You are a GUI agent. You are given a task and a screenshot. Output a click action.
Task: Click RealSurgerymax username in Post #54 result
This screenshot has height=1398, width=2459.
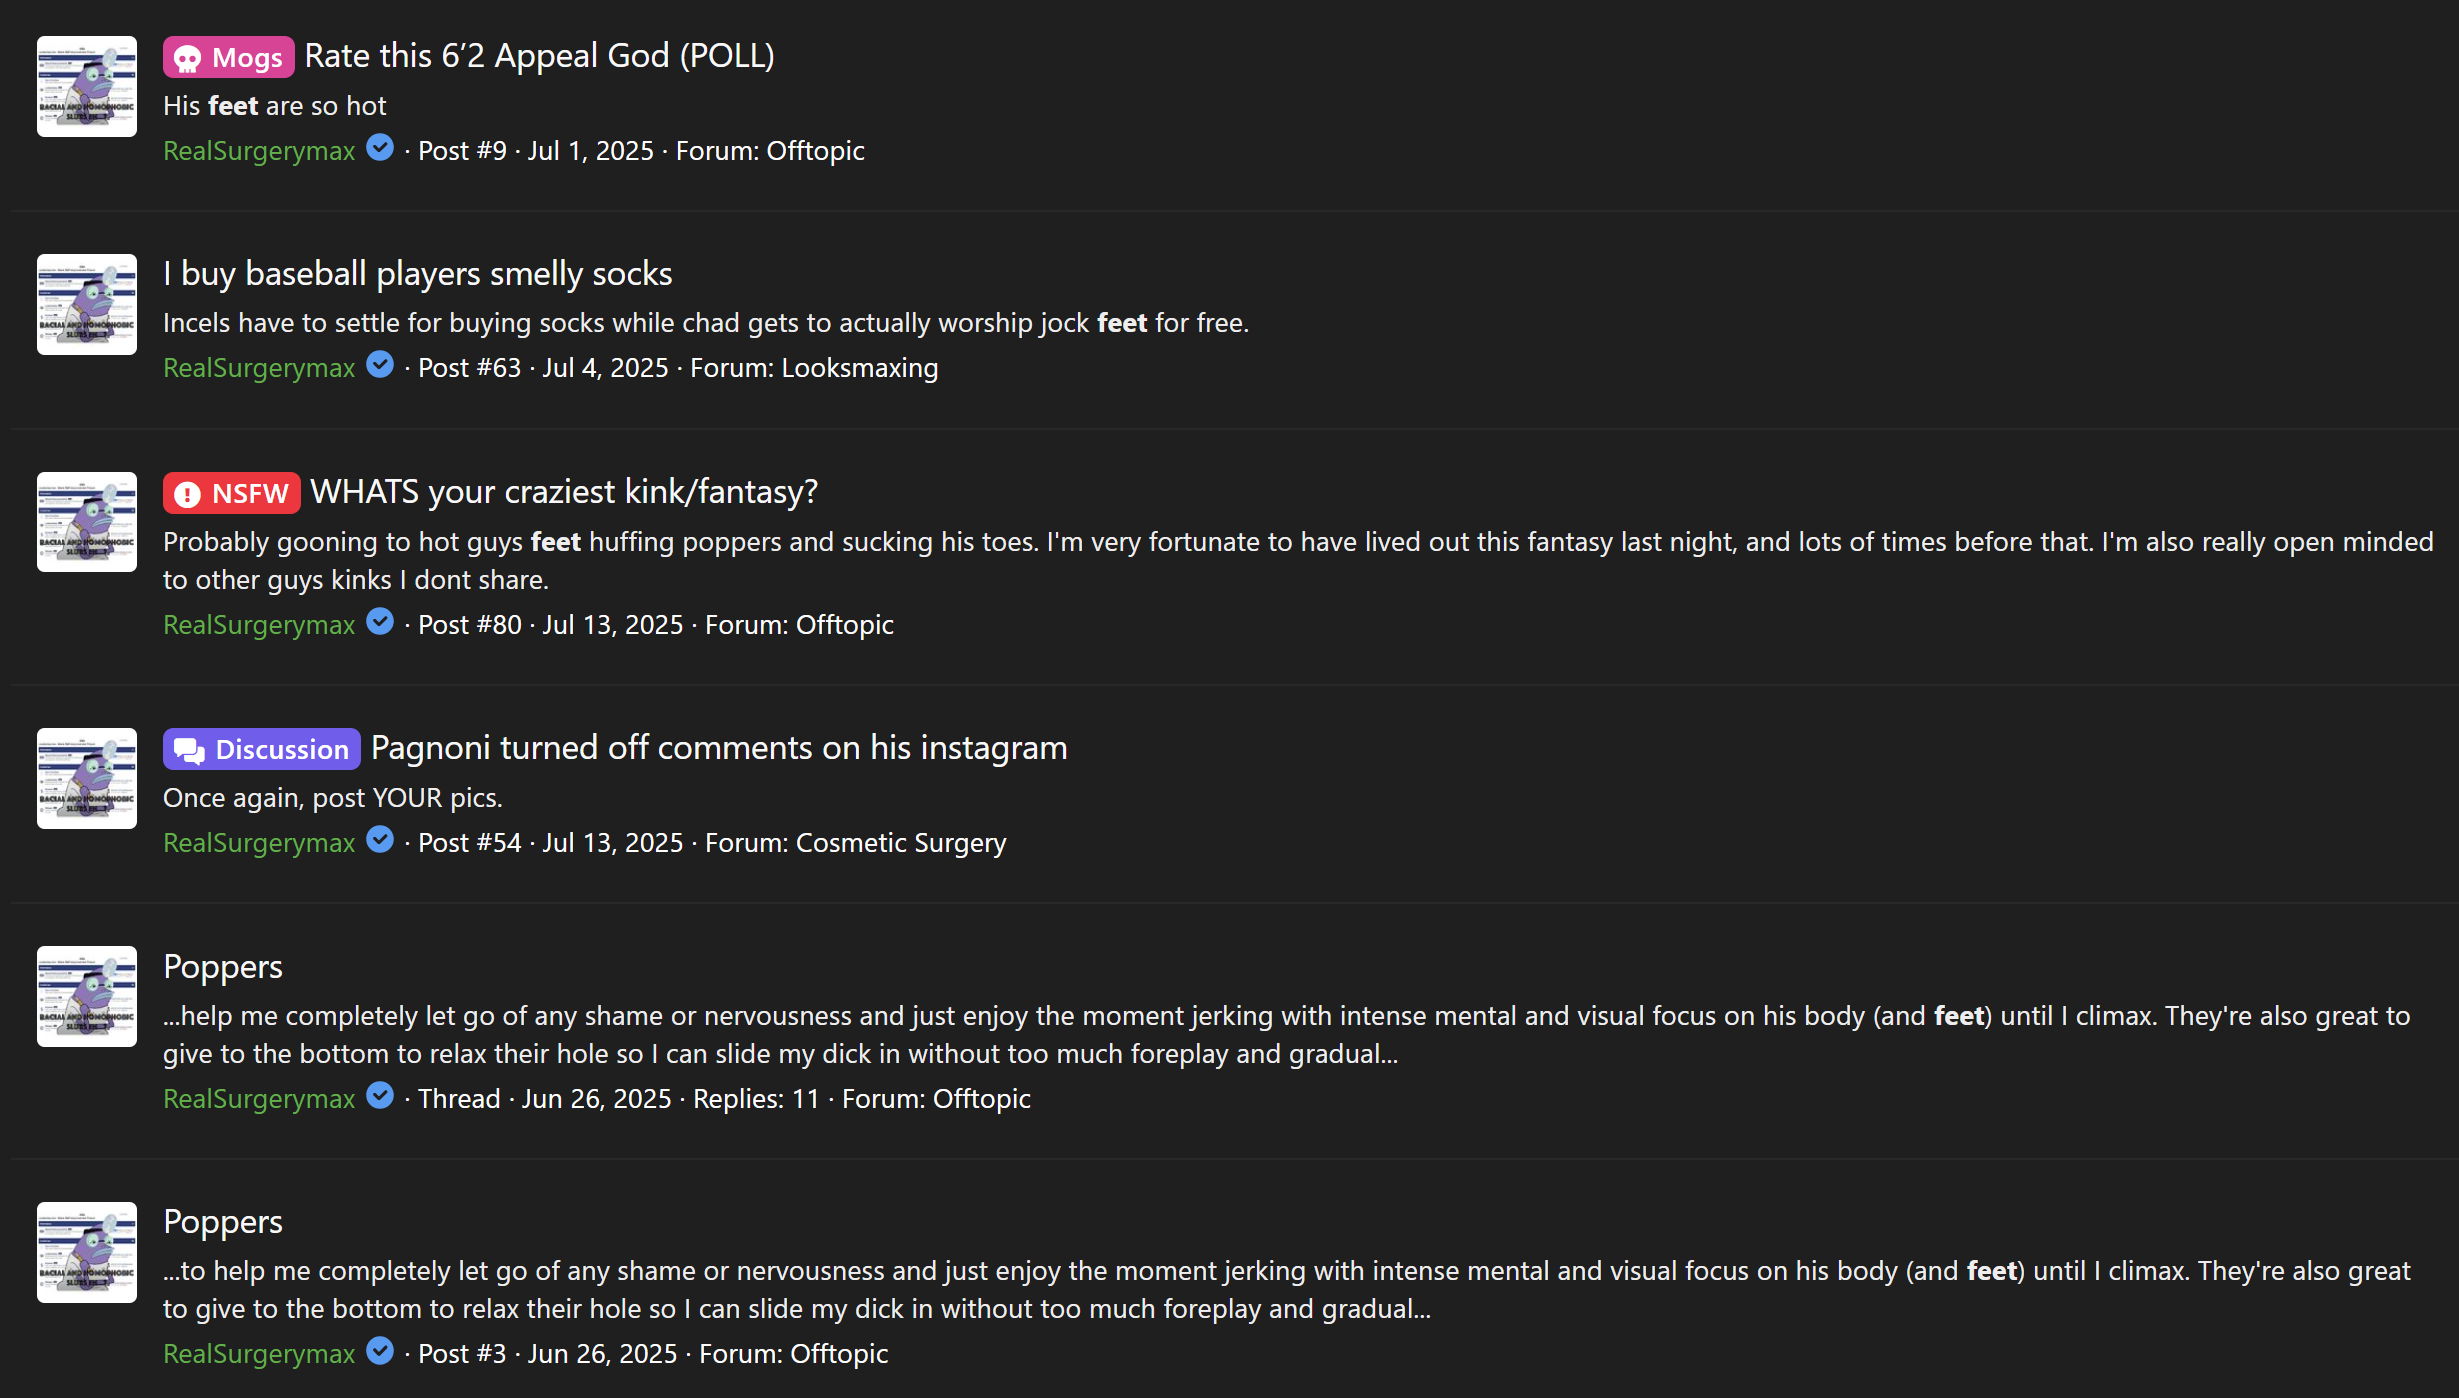click(259, 843)
